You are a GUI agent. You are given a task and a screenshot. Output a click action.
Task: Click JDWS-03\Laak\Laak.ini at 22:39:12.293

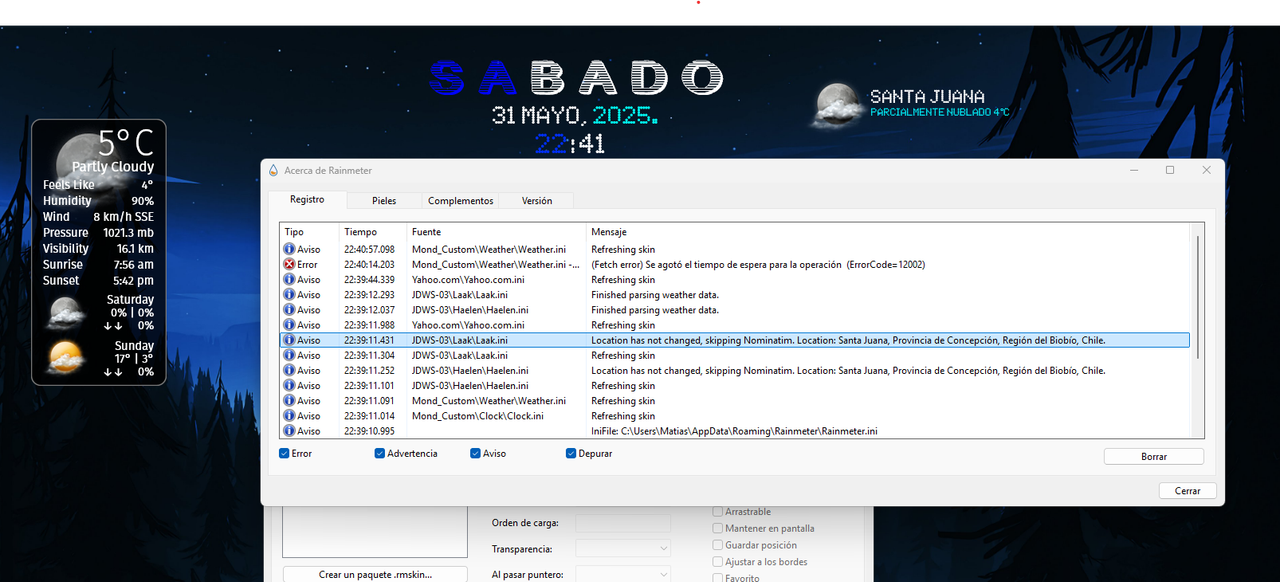(x=459, y=294)
